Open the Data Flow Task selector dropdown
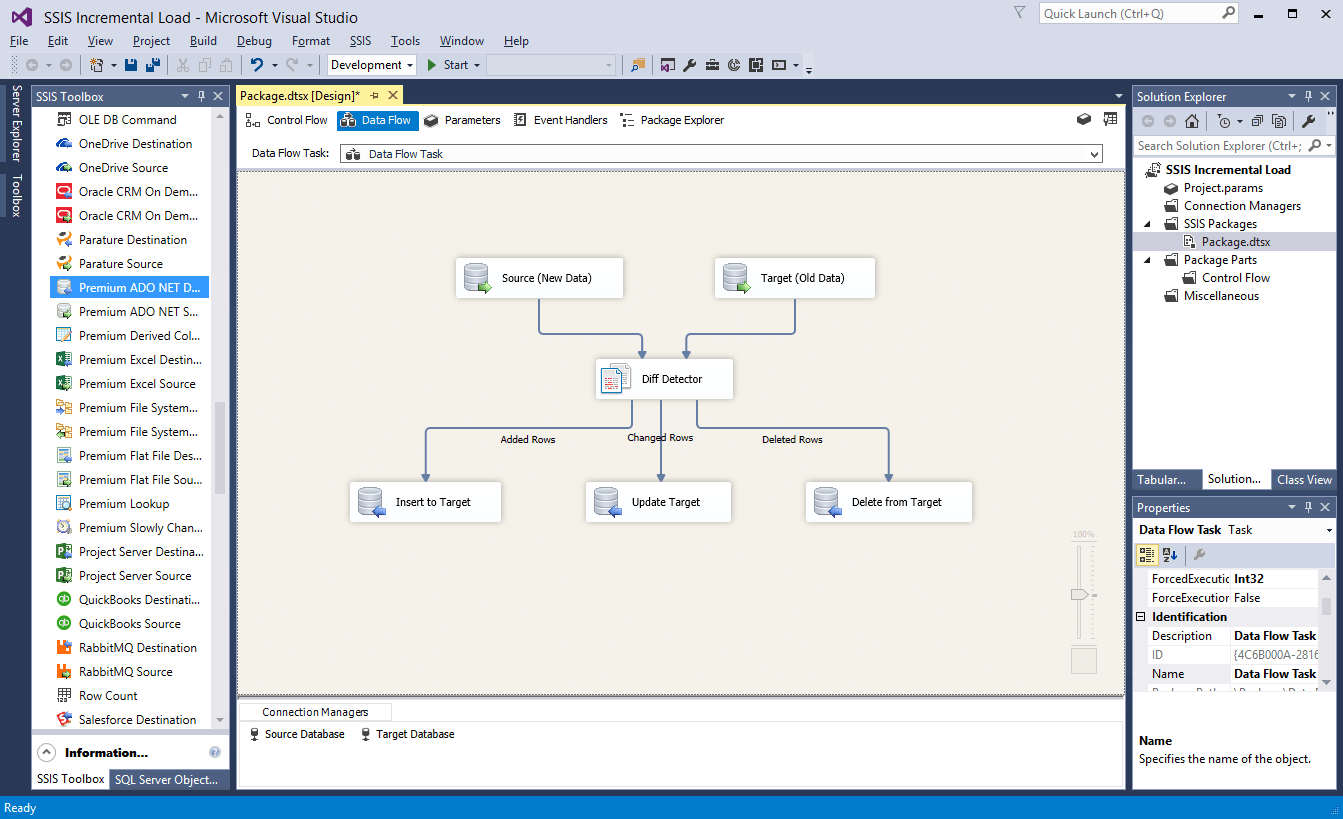 [x=1095, y=154]
